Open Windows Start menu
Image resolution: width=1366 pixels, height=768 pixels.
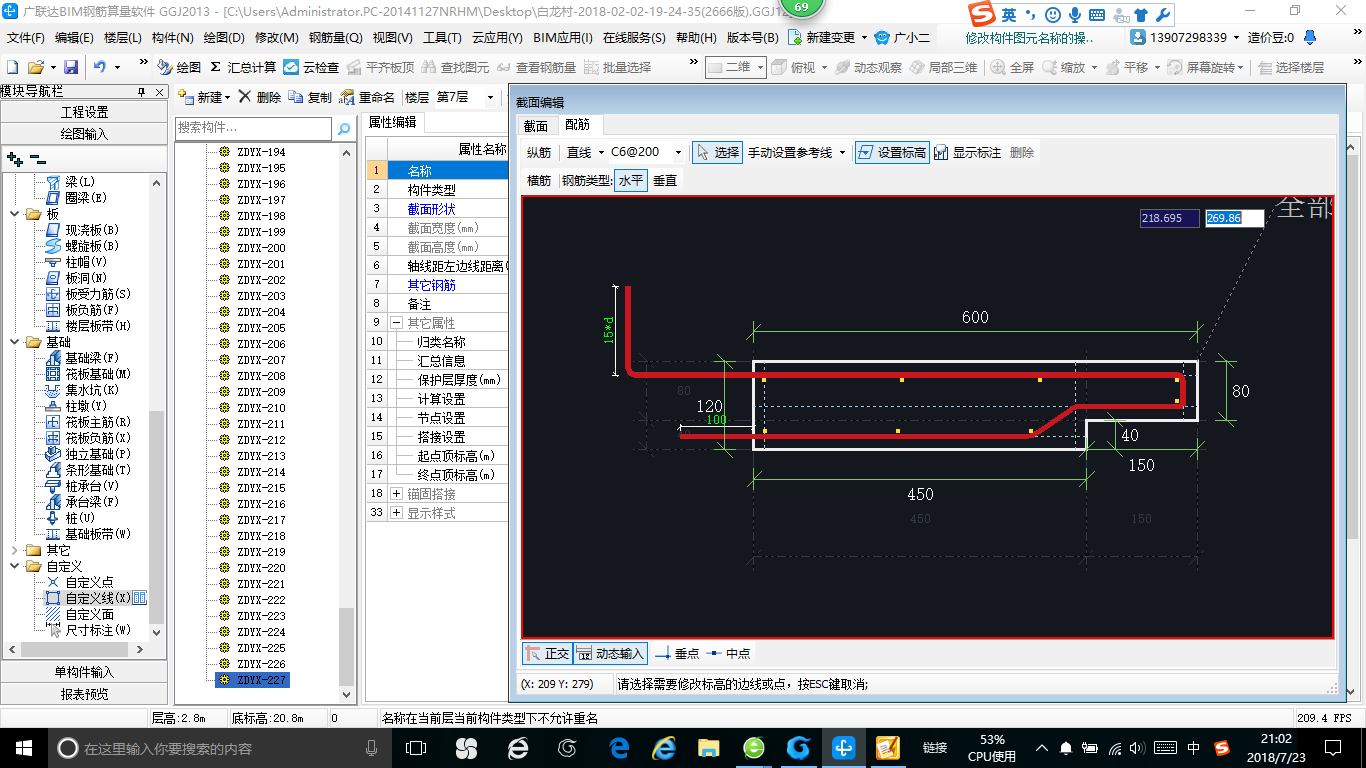click(x=23, y=748)
